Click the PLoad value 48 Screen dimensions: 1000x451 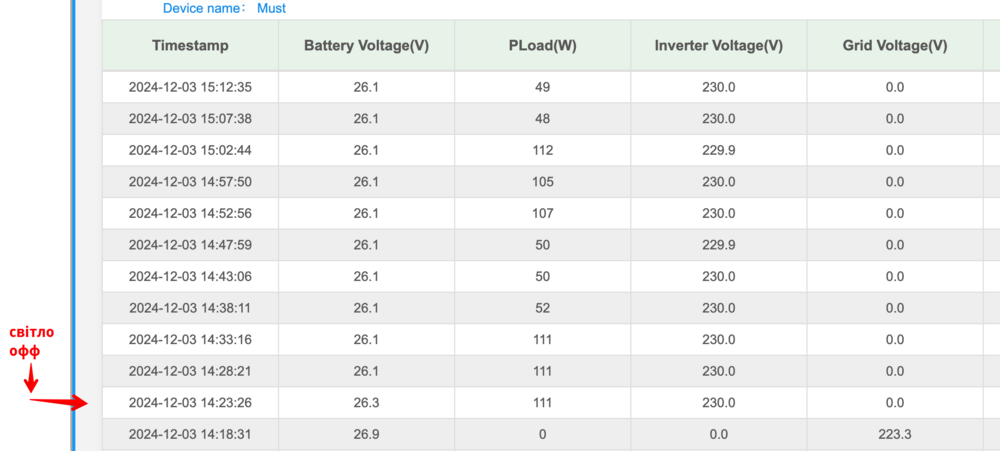[542, 119]
